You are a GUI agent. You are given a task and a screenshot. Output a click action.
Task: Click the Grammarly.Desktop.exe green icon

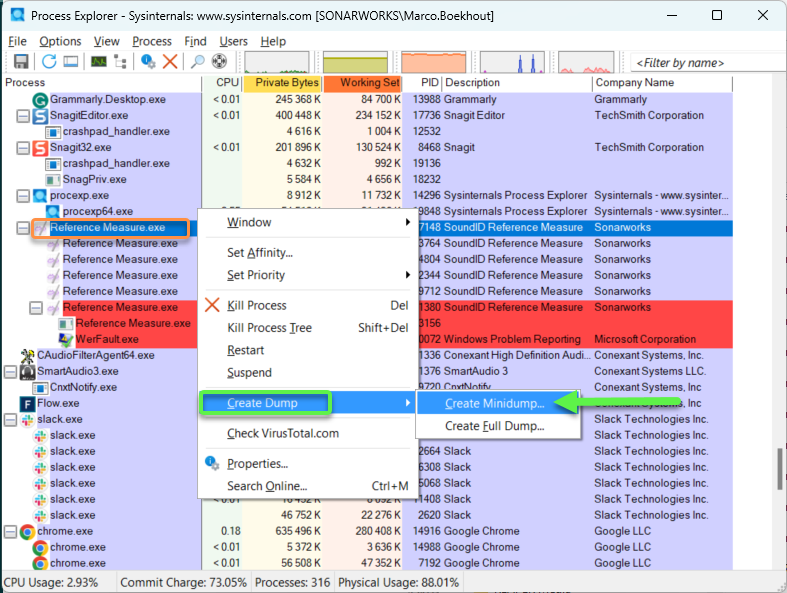pyautogui.click(x=40, y=100)
